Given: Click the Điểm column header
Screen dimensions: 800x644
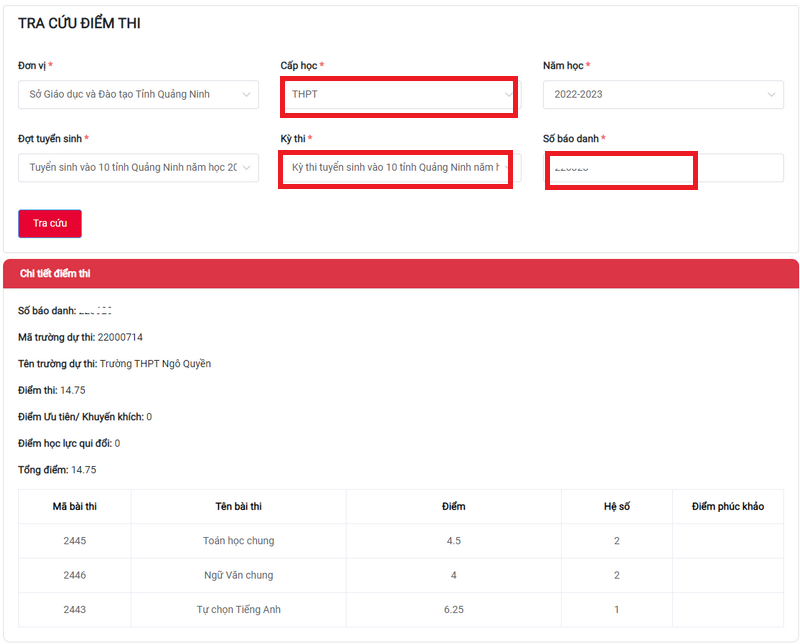Looking at the screenshot, I should coord(454,507).
